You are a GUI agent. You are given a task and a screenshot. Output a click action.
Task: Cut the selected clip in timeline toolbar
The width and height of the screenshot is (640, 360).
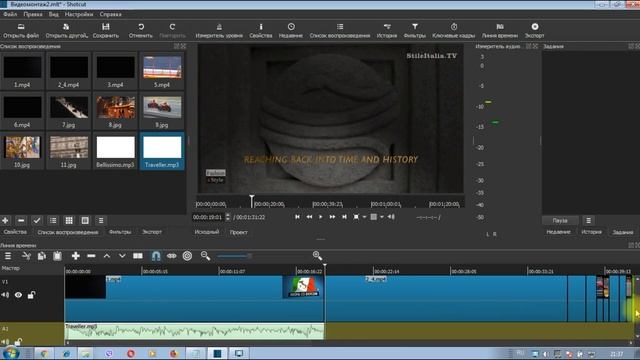26,256
